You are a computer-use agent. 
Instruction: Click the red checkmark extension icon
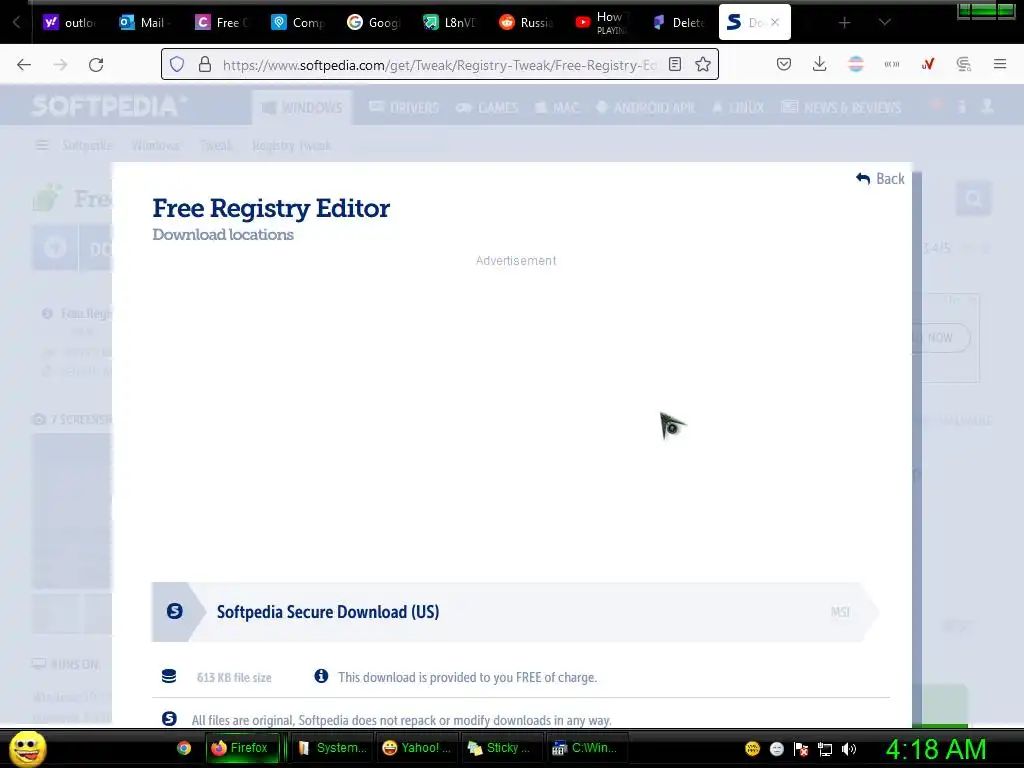[928, 64]
